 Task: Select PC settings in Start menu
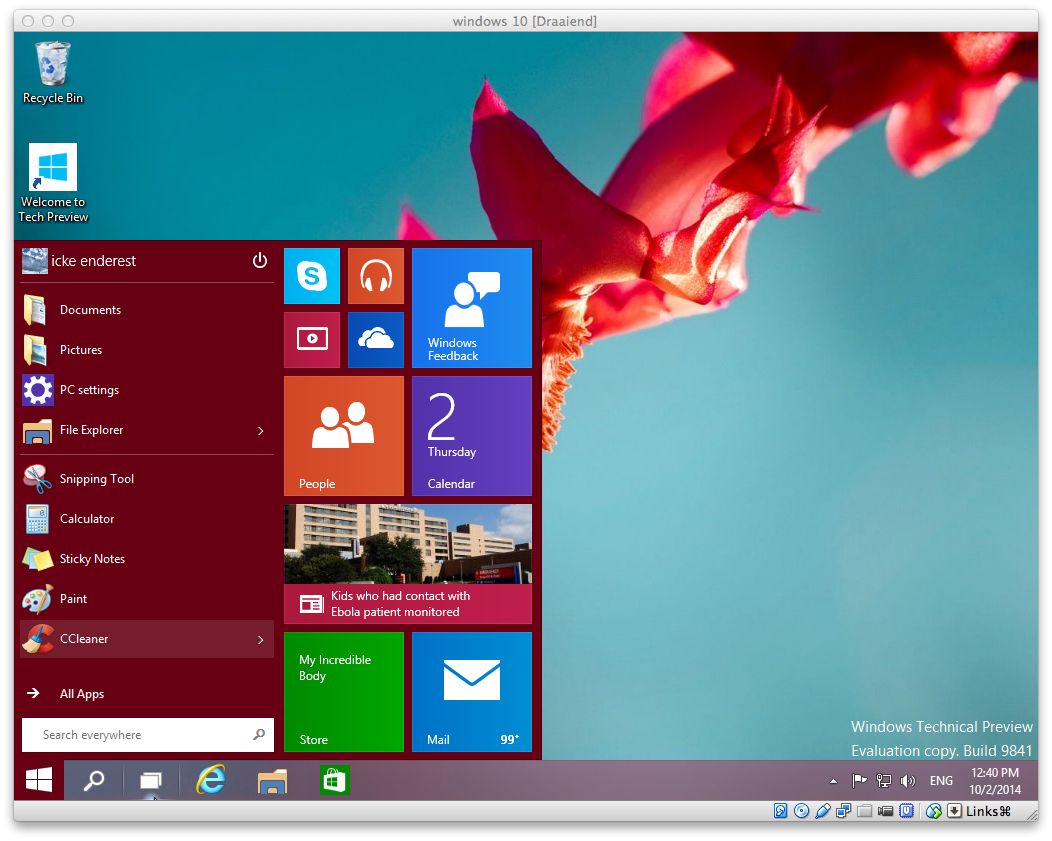pos(89,390)
